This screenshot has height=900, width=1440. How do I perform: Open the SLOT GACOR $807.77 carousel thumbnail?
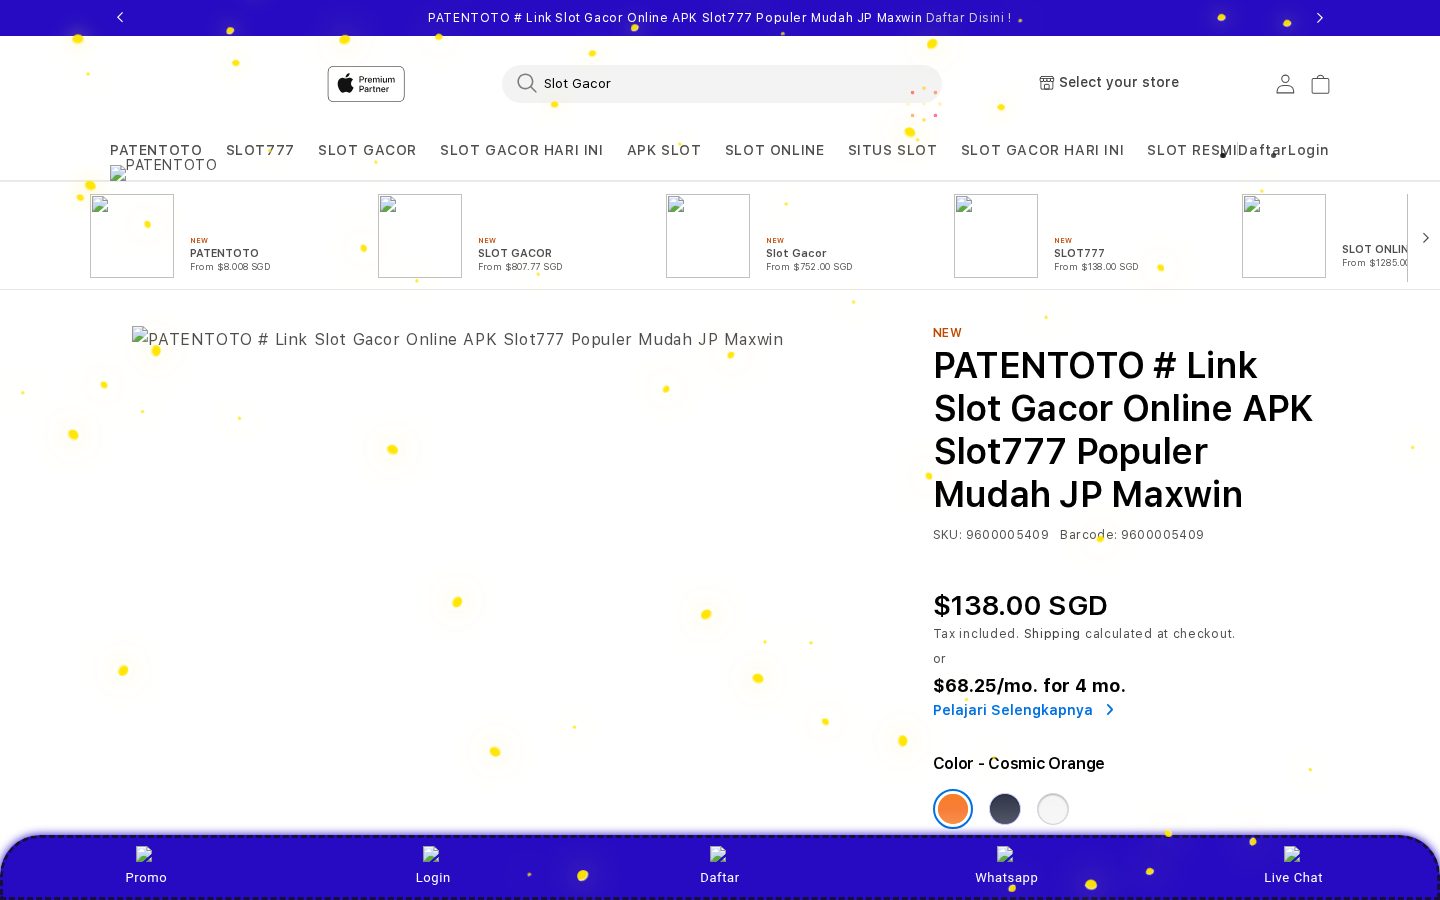[420, 236]
